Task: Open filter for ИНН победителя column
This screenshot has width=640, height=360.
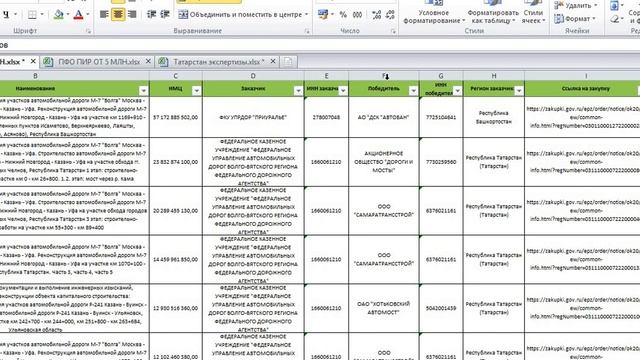Action: tap(458, 91)
